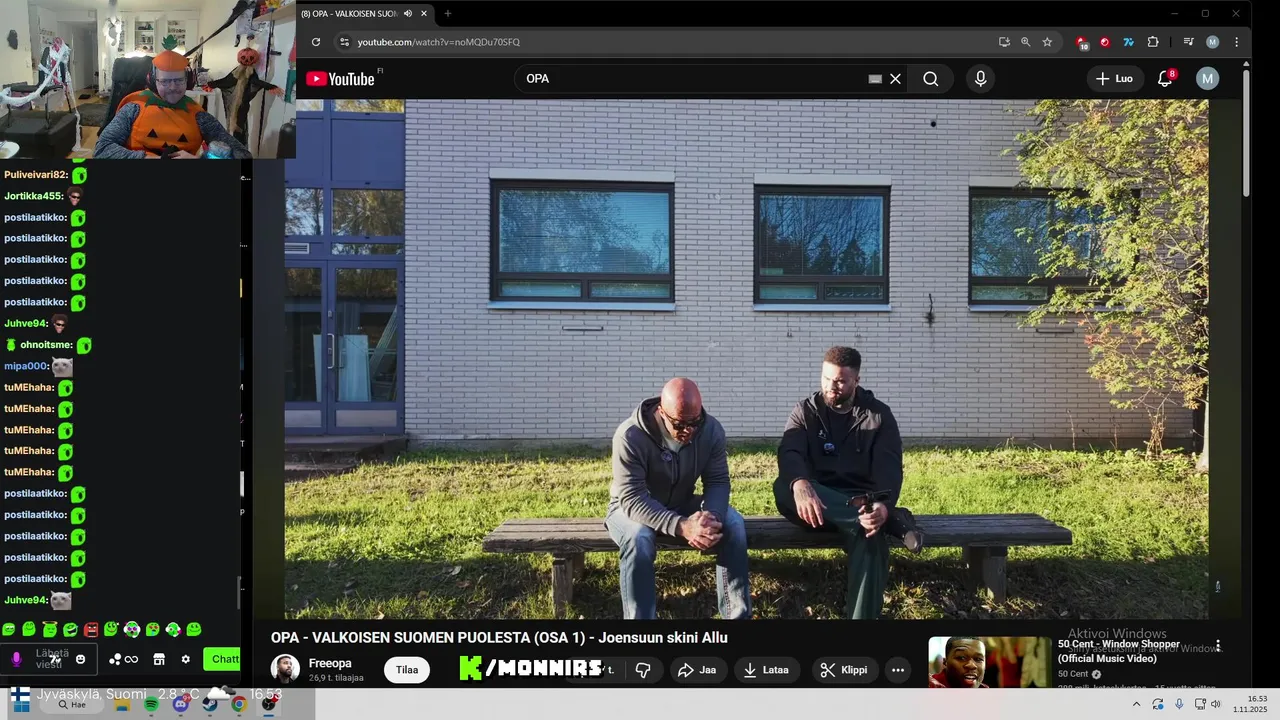The image size is (1280, 720).
Task: Open the emoji picker in chat input
Action: pyautogui.click(x=81, y=659)
